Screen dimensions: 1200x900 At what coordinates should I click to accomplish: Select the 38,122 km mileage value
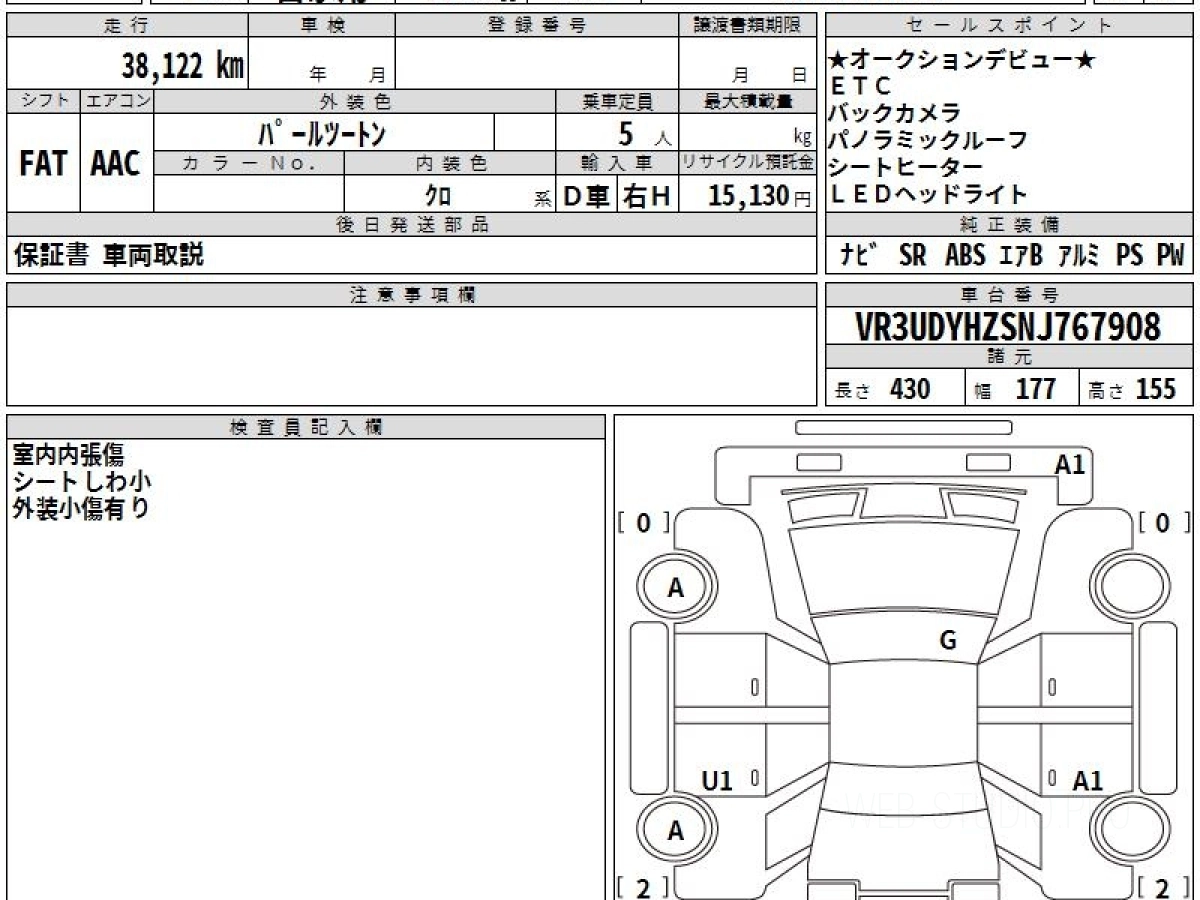pos(182,66)
